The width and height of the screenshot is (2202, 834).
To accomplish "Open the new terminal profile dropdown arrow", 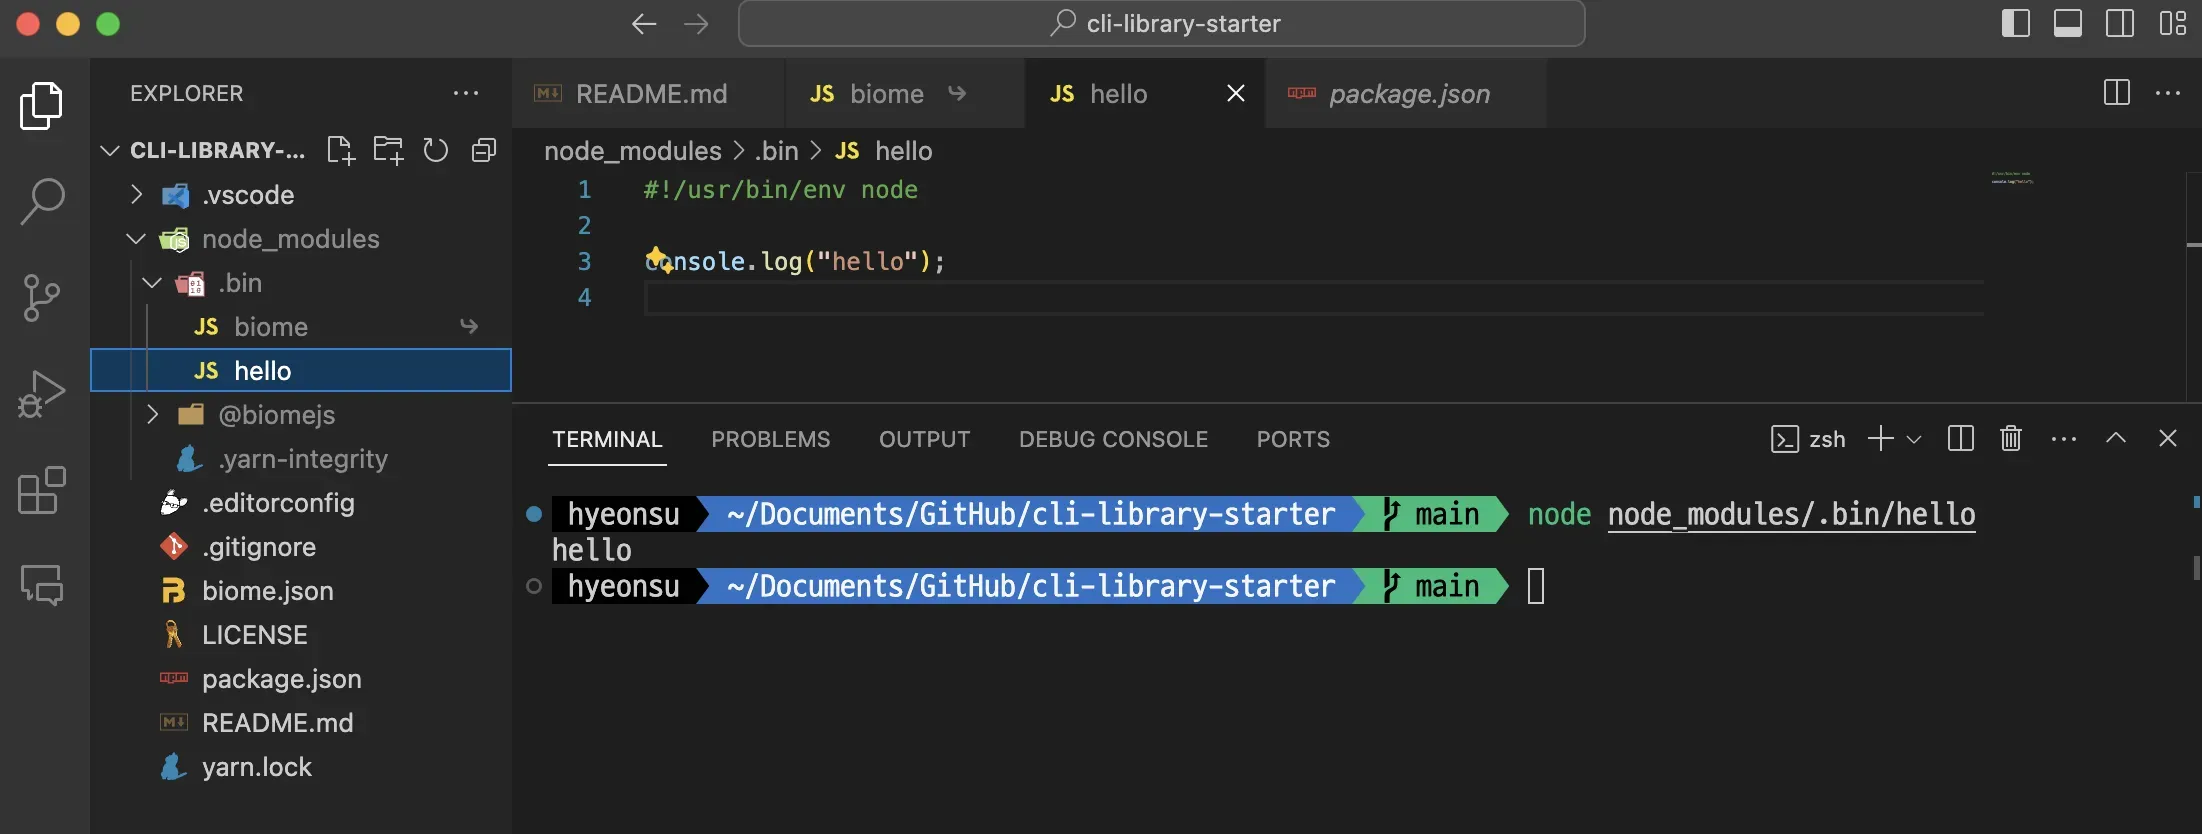I will [1914, 439].
